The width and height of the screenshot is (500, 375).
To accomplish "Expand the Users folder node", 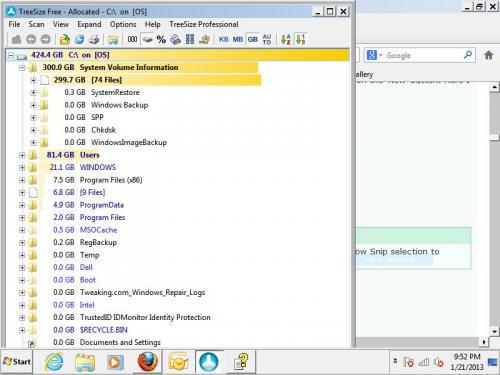I will click(x=22, y=155).
